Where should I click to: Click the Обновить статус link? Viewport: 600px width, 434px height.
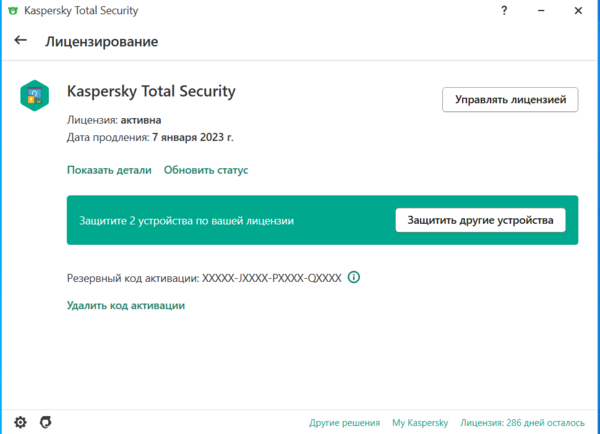[x=206, y=170]
